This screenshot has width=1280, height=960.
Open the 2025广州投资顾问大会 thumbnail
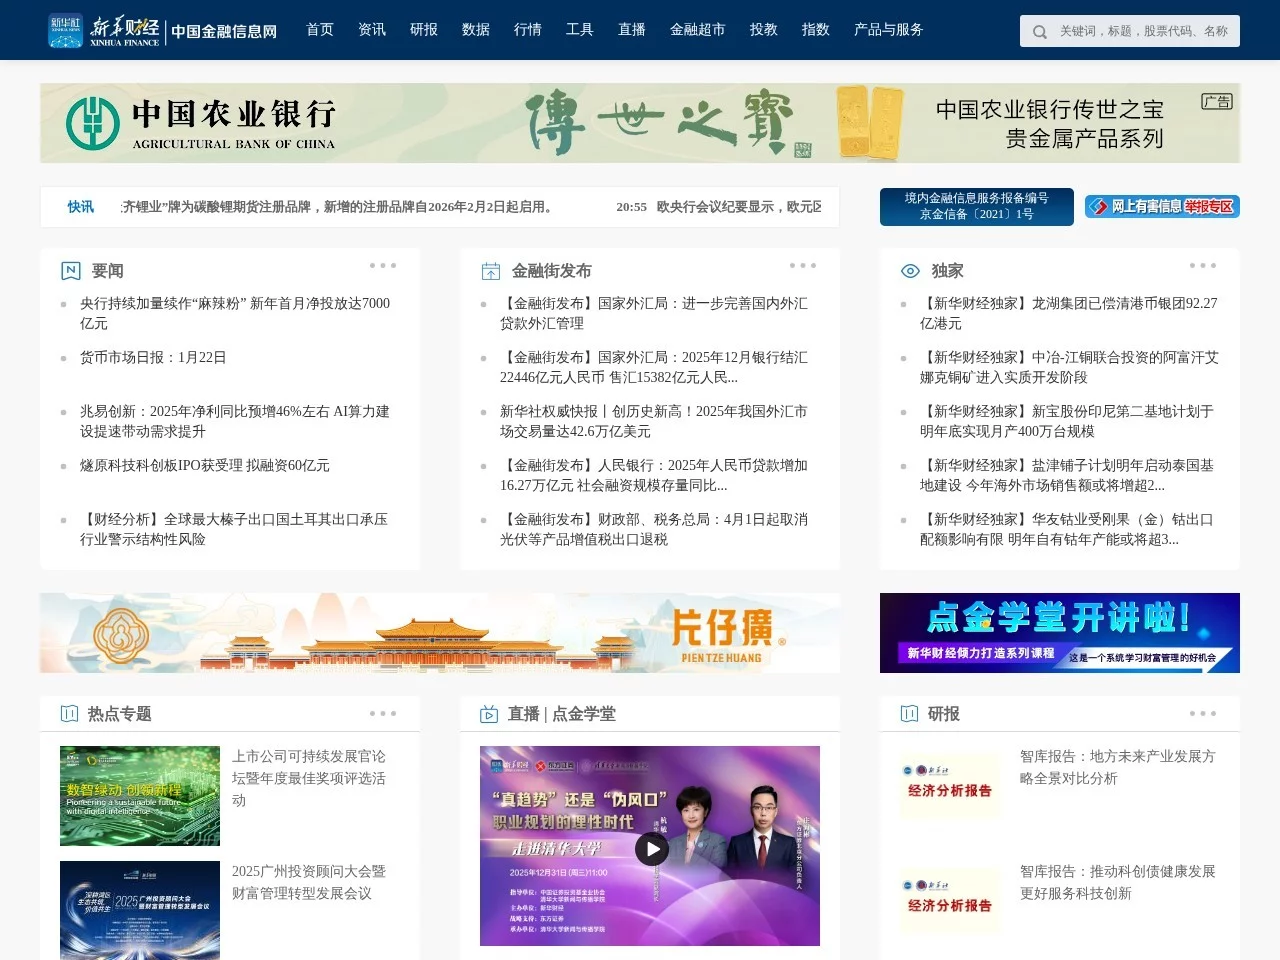click(139, 910)
